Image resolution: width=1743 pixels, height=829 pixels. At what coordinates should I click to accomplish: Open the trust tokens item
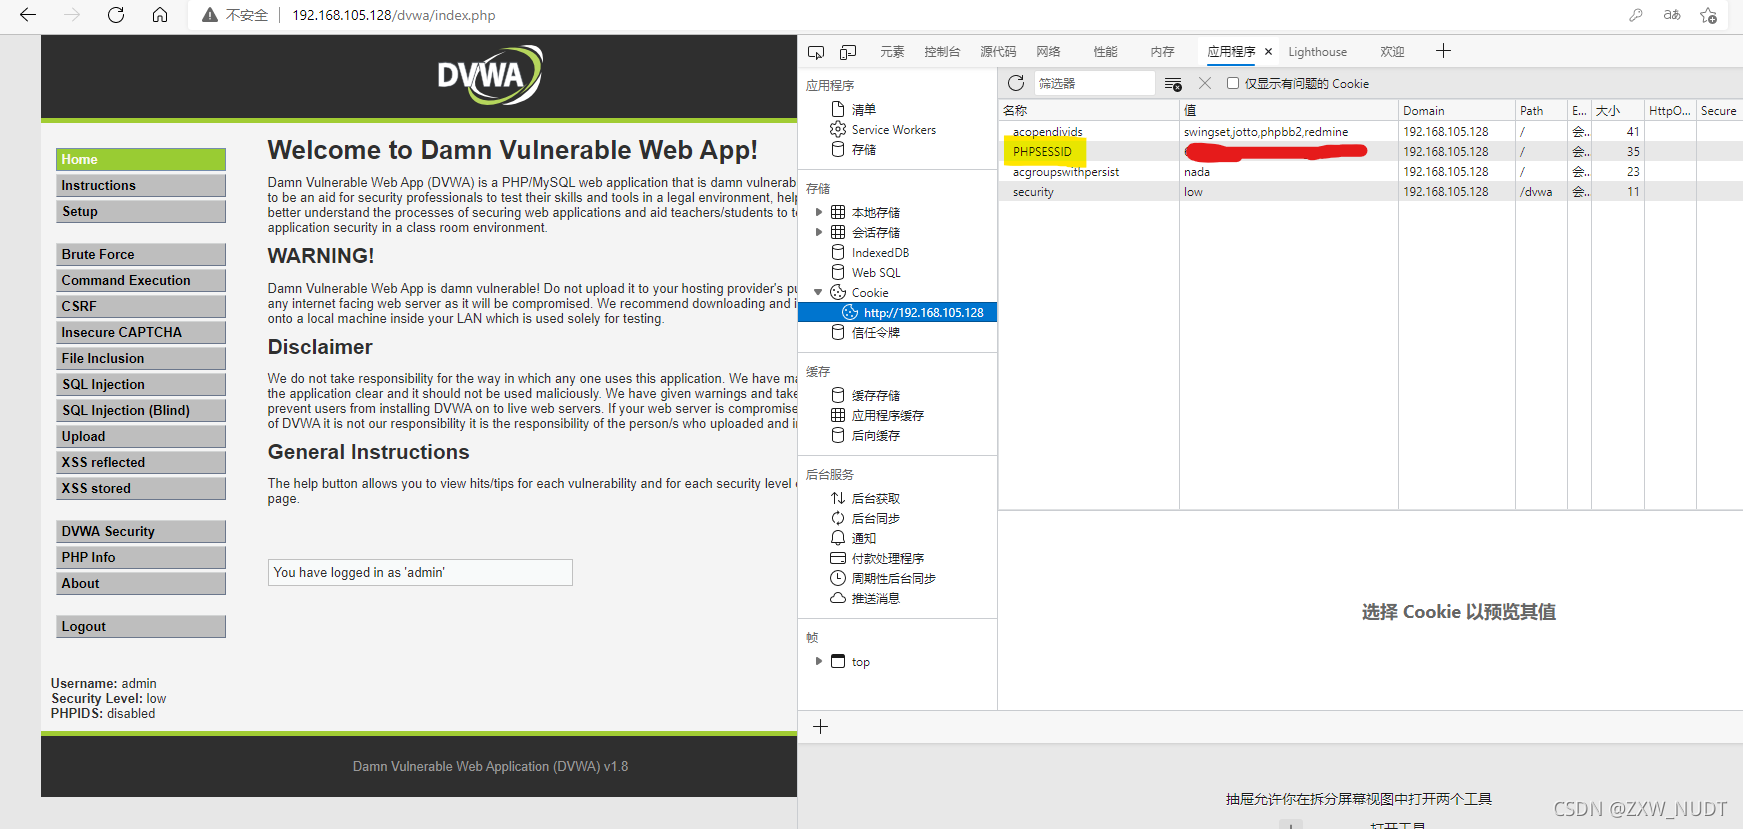click(865, 332)
